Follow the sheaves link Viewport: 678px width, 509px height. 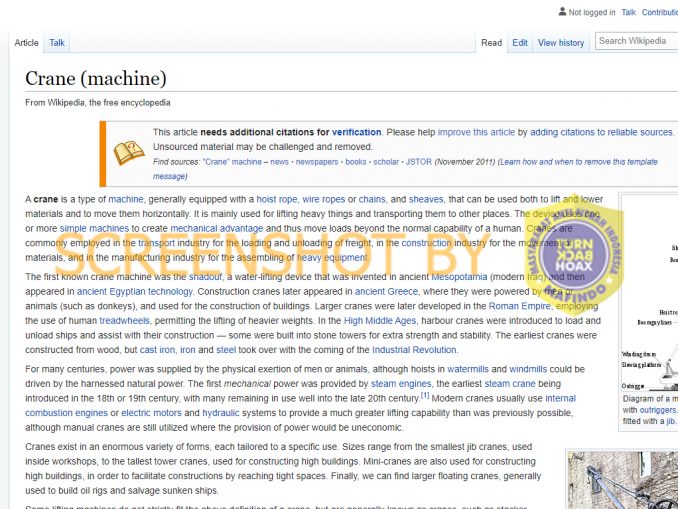[x=426, y=199]
